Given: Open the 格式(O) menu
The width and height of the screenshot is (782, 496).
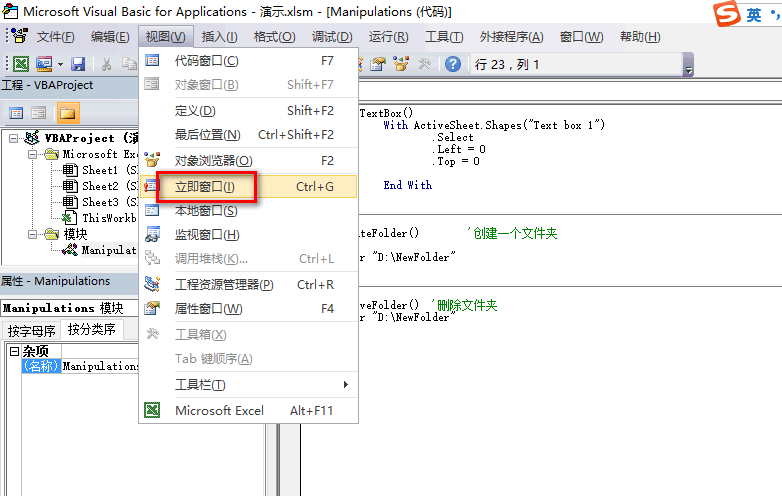Looking at the screenshot, I should (274, 37).
